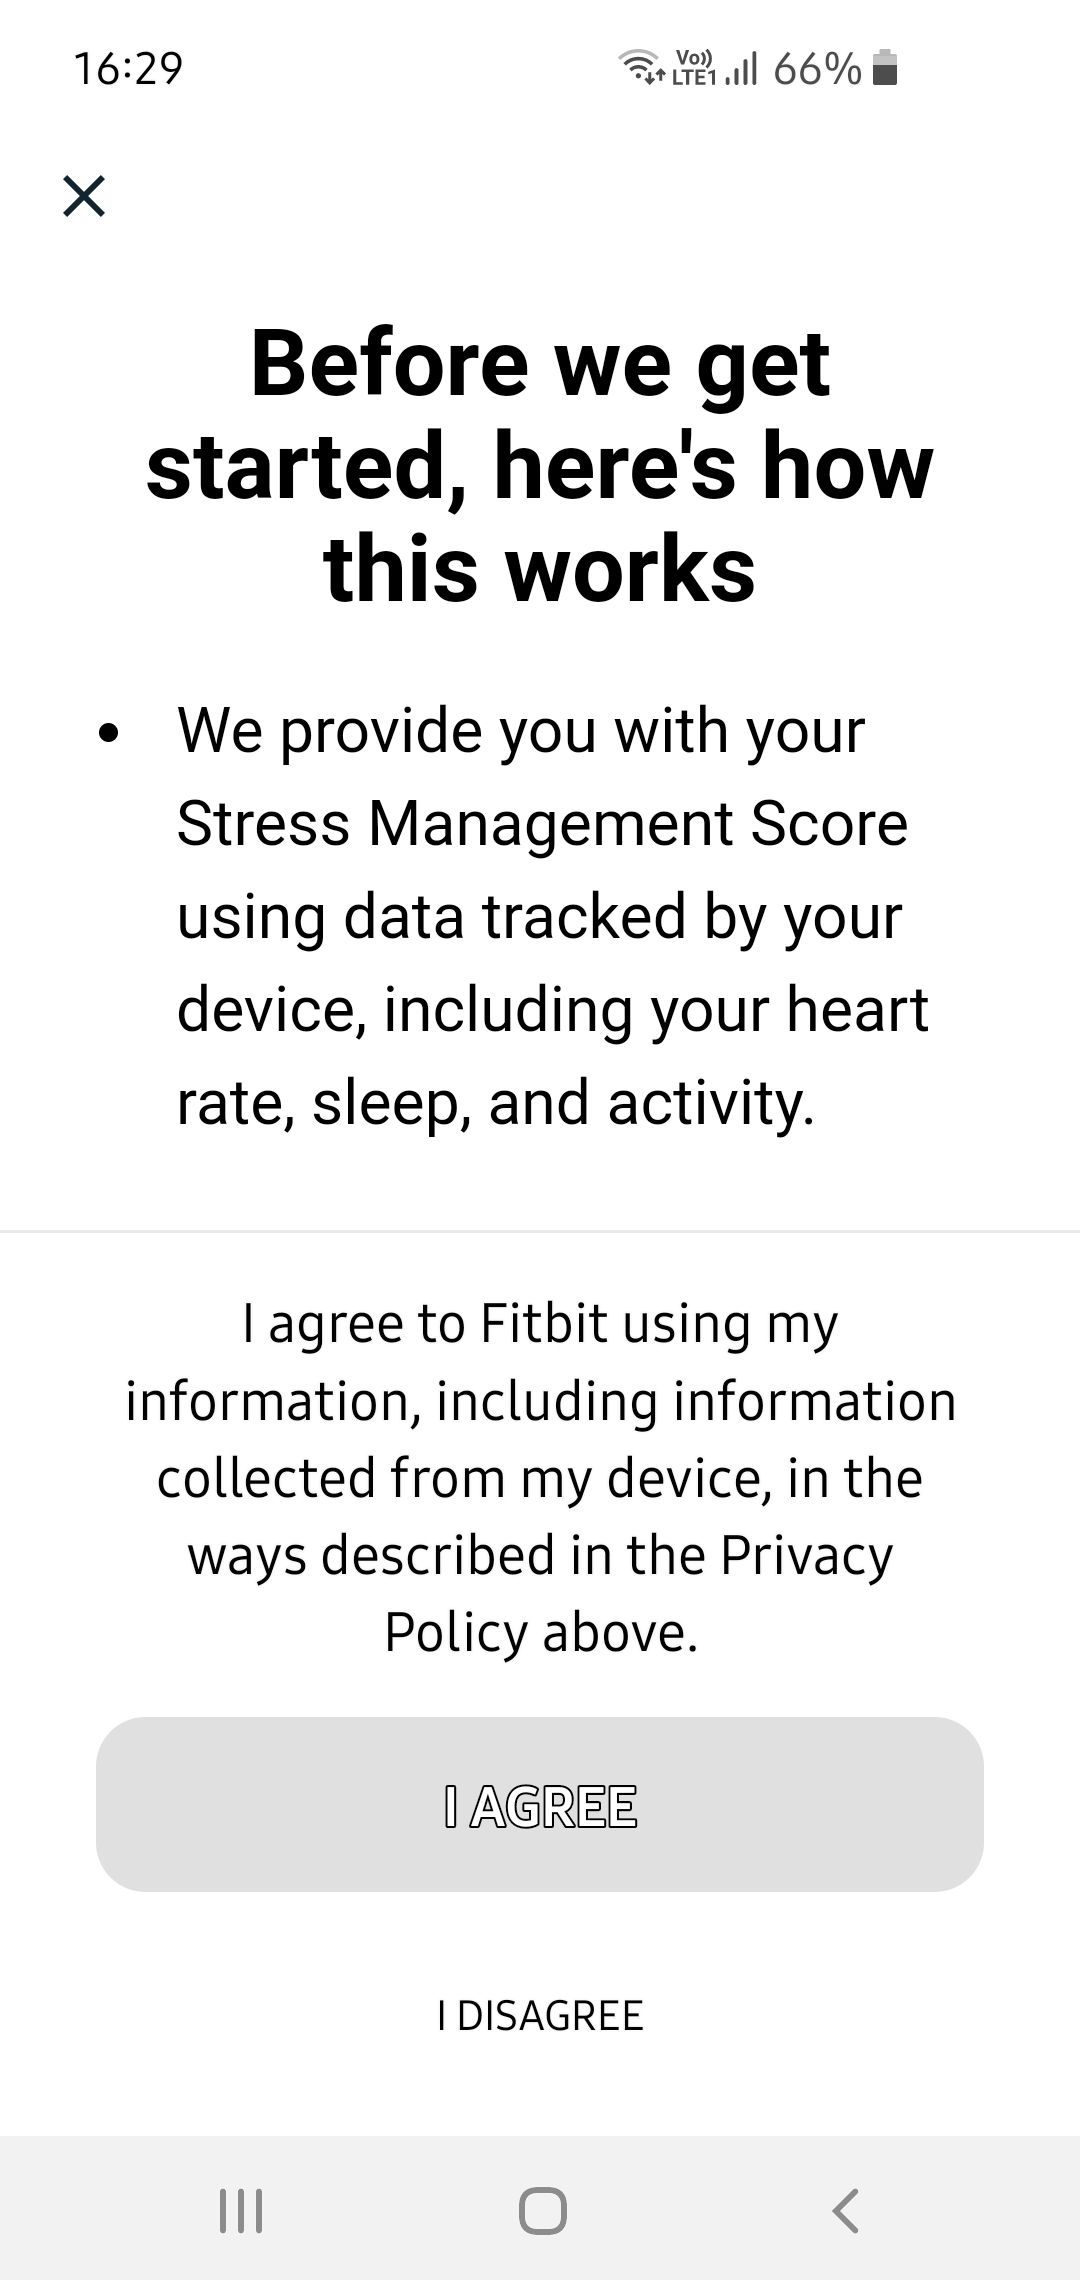Open Android recent apps view
This screenshot has width=1080, height=2280.
241,2210
